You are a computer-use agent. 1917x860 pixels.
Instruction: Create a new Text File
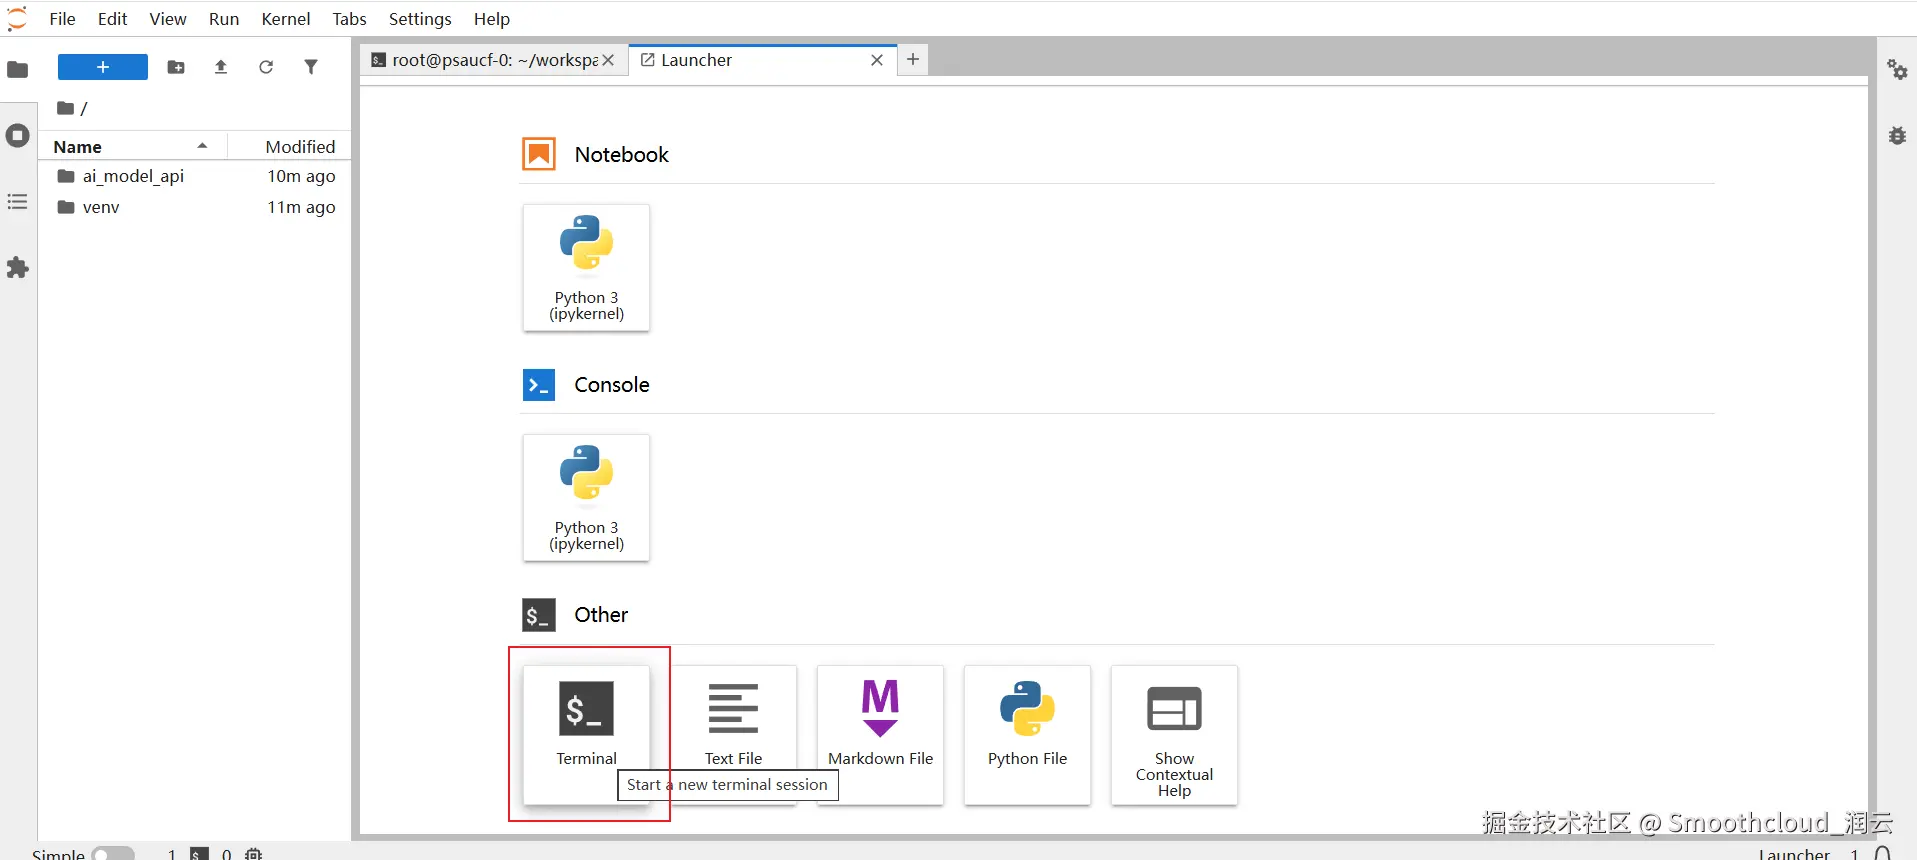[733, 735]
